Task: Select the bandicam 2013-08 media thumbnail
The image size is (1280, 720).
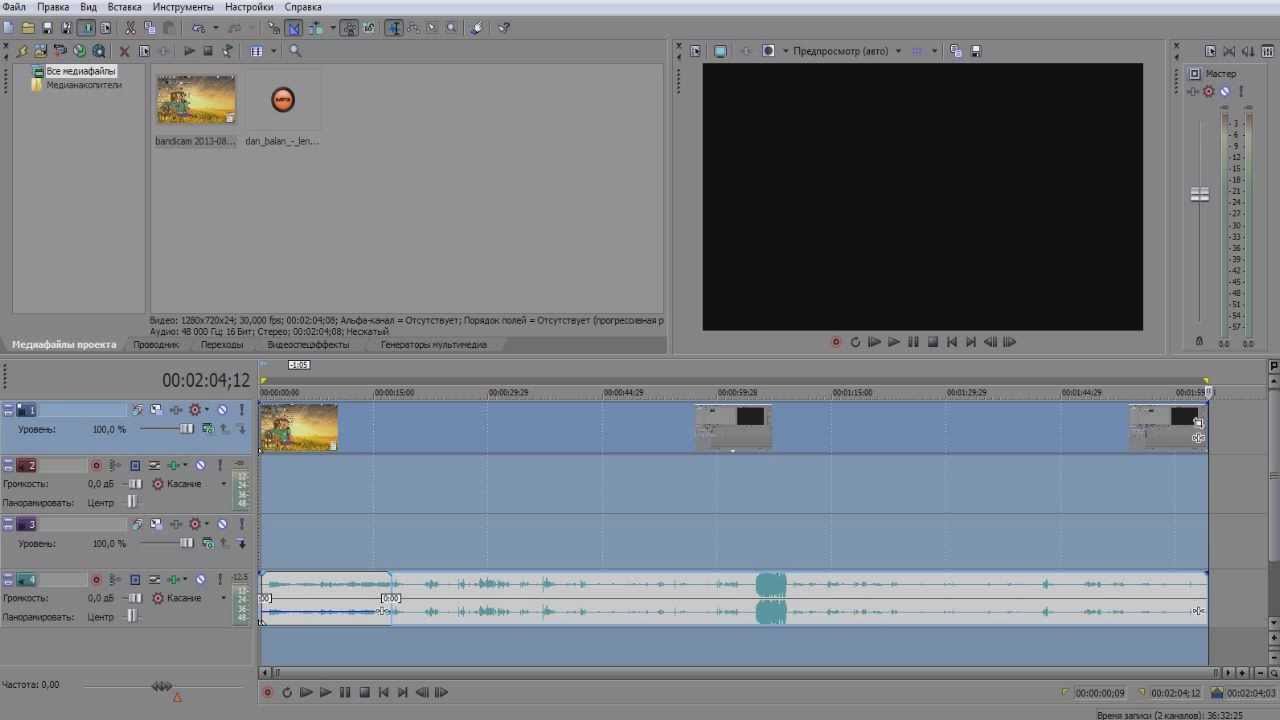Action: click(196, 100)
